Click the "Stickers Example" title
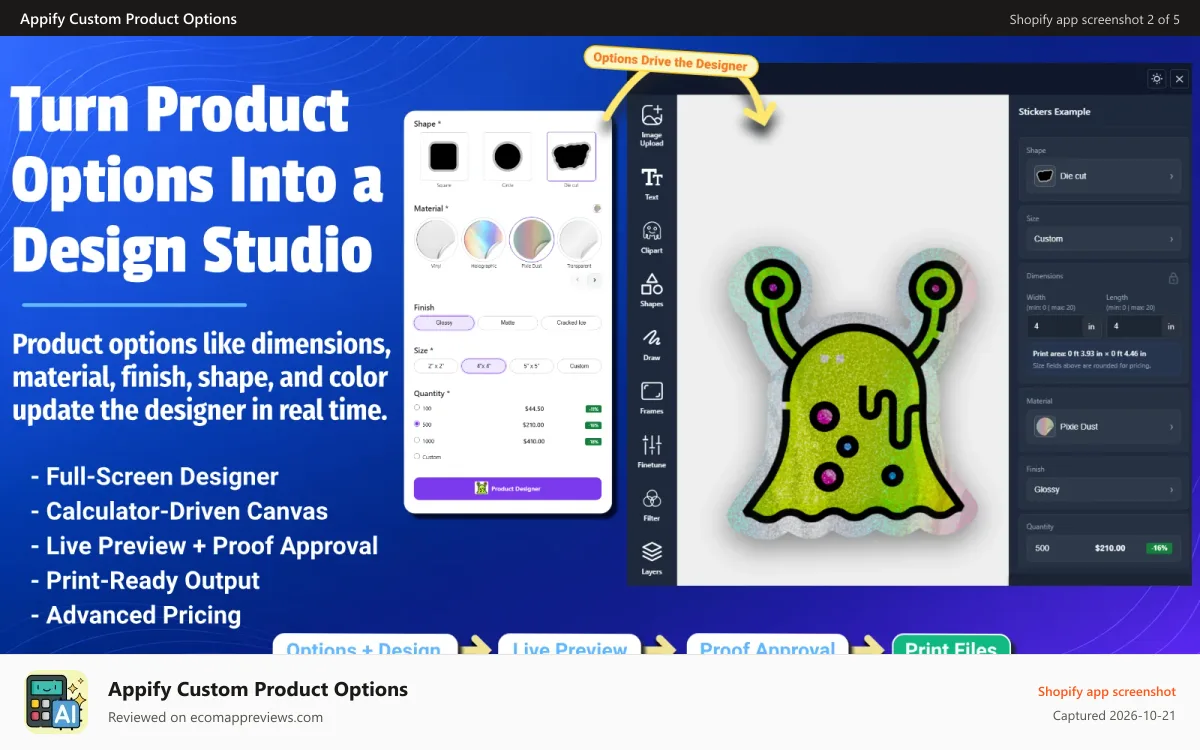The height and width of the screenshot is (750, 1200). point(1054,112)
